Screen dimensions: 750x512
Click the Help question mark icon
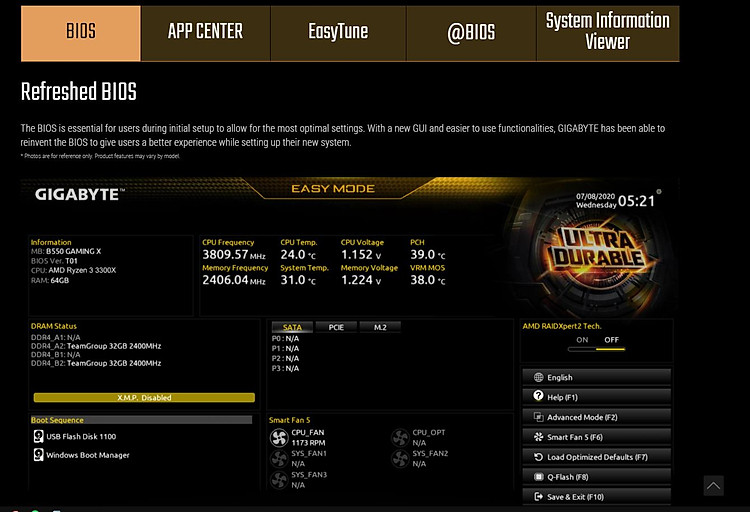coord(539,396)
